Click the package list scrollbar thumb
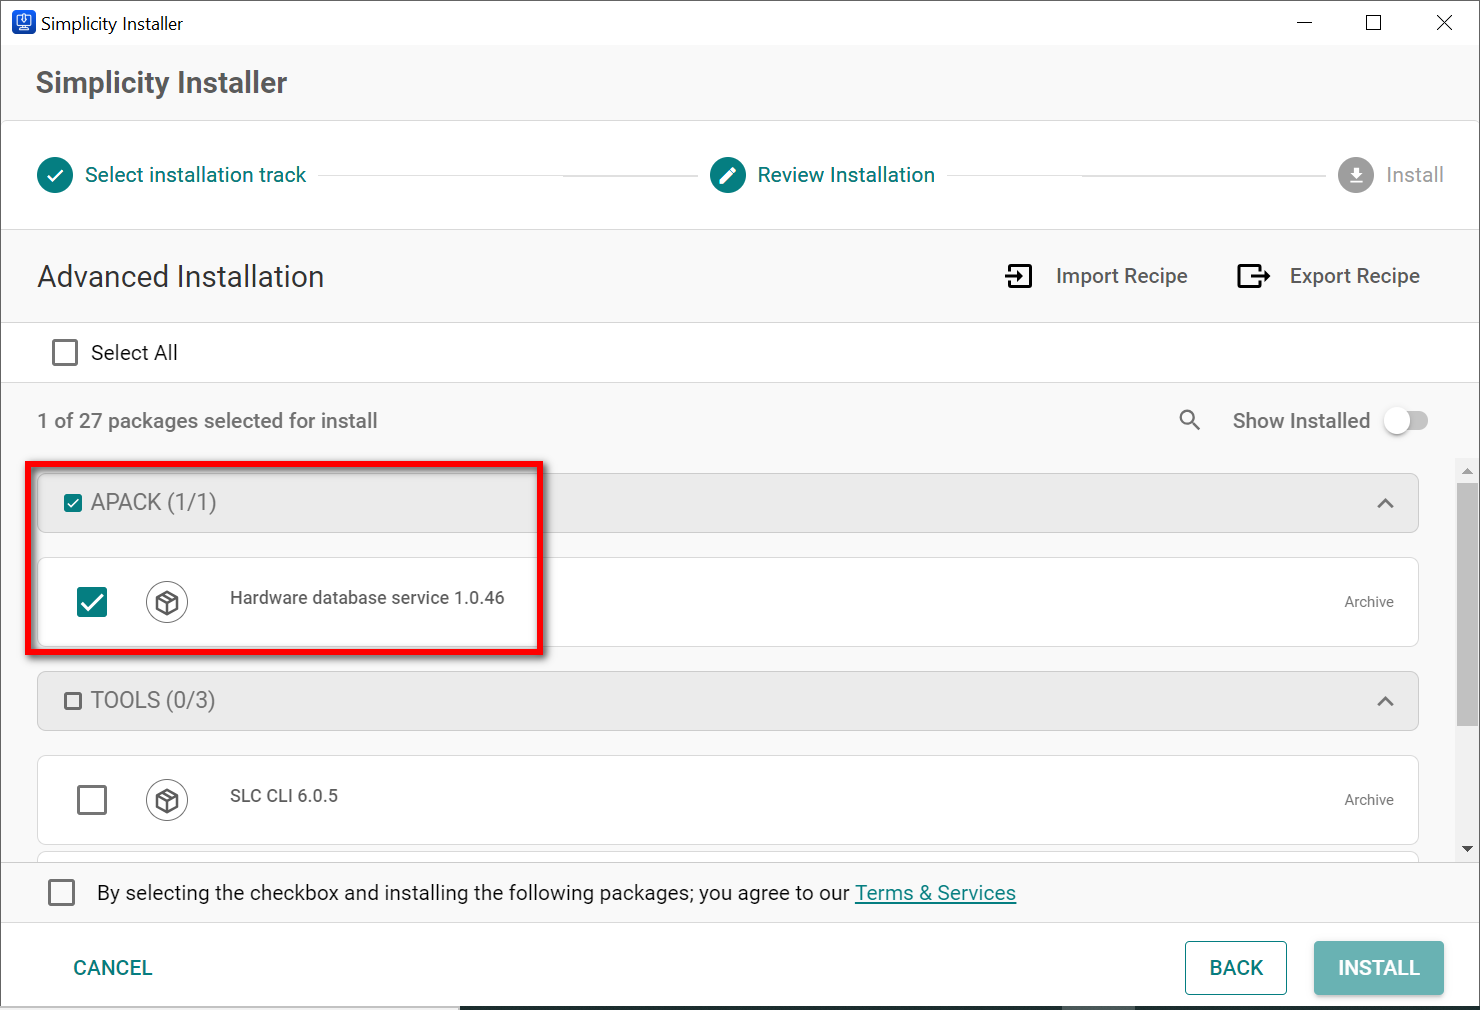Screen dimensions: 1480x1010 coord(1467,604)
